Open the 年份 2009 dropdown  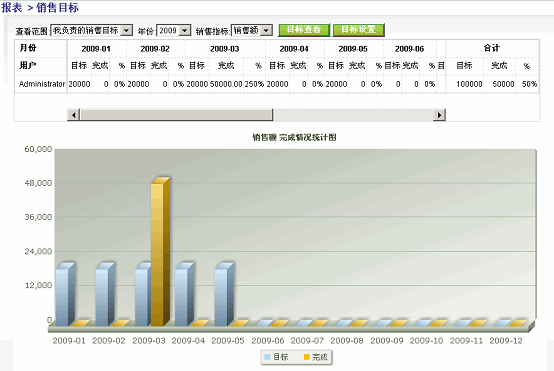click(185, 31)
